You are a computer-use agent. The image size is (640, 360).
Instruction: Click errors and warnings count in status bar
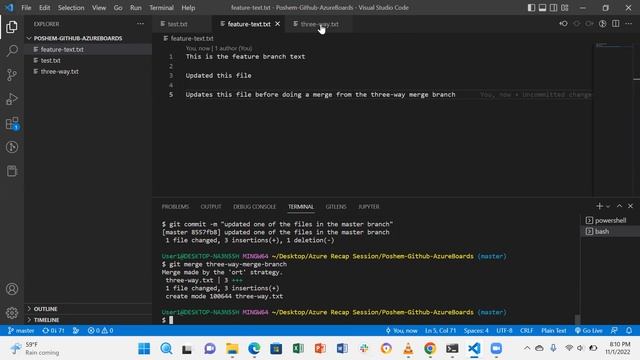(100, 331)
